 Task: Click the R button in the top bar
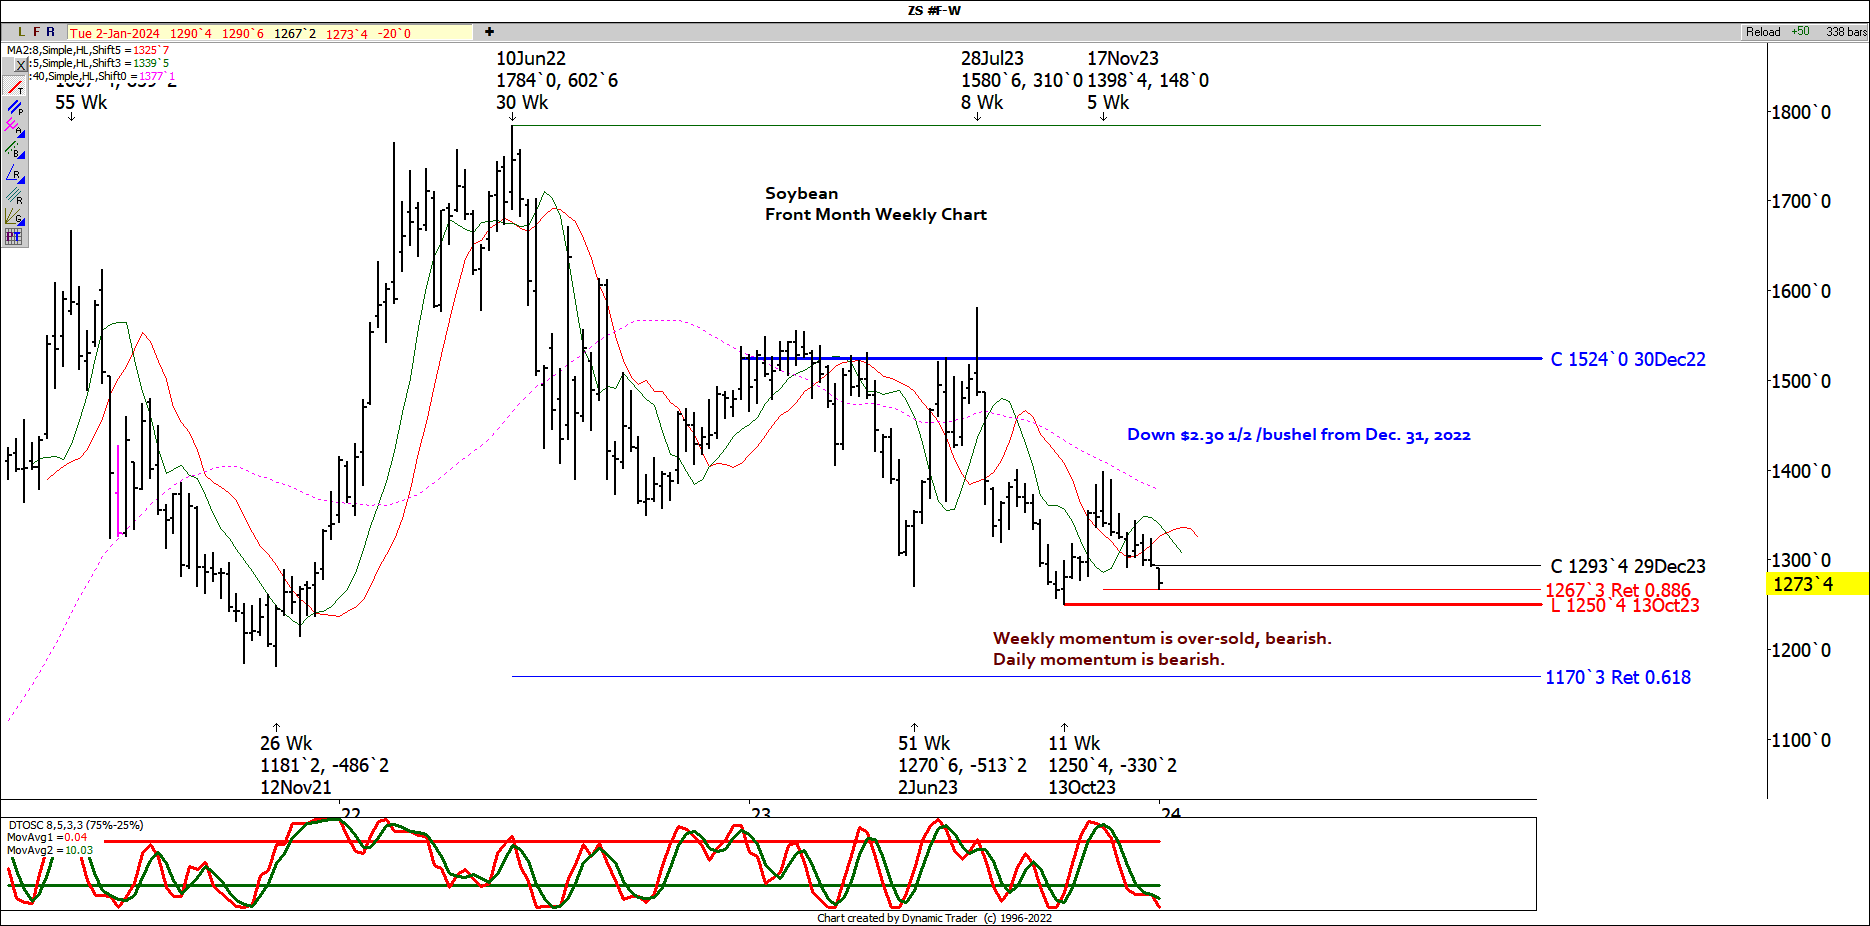51,32
